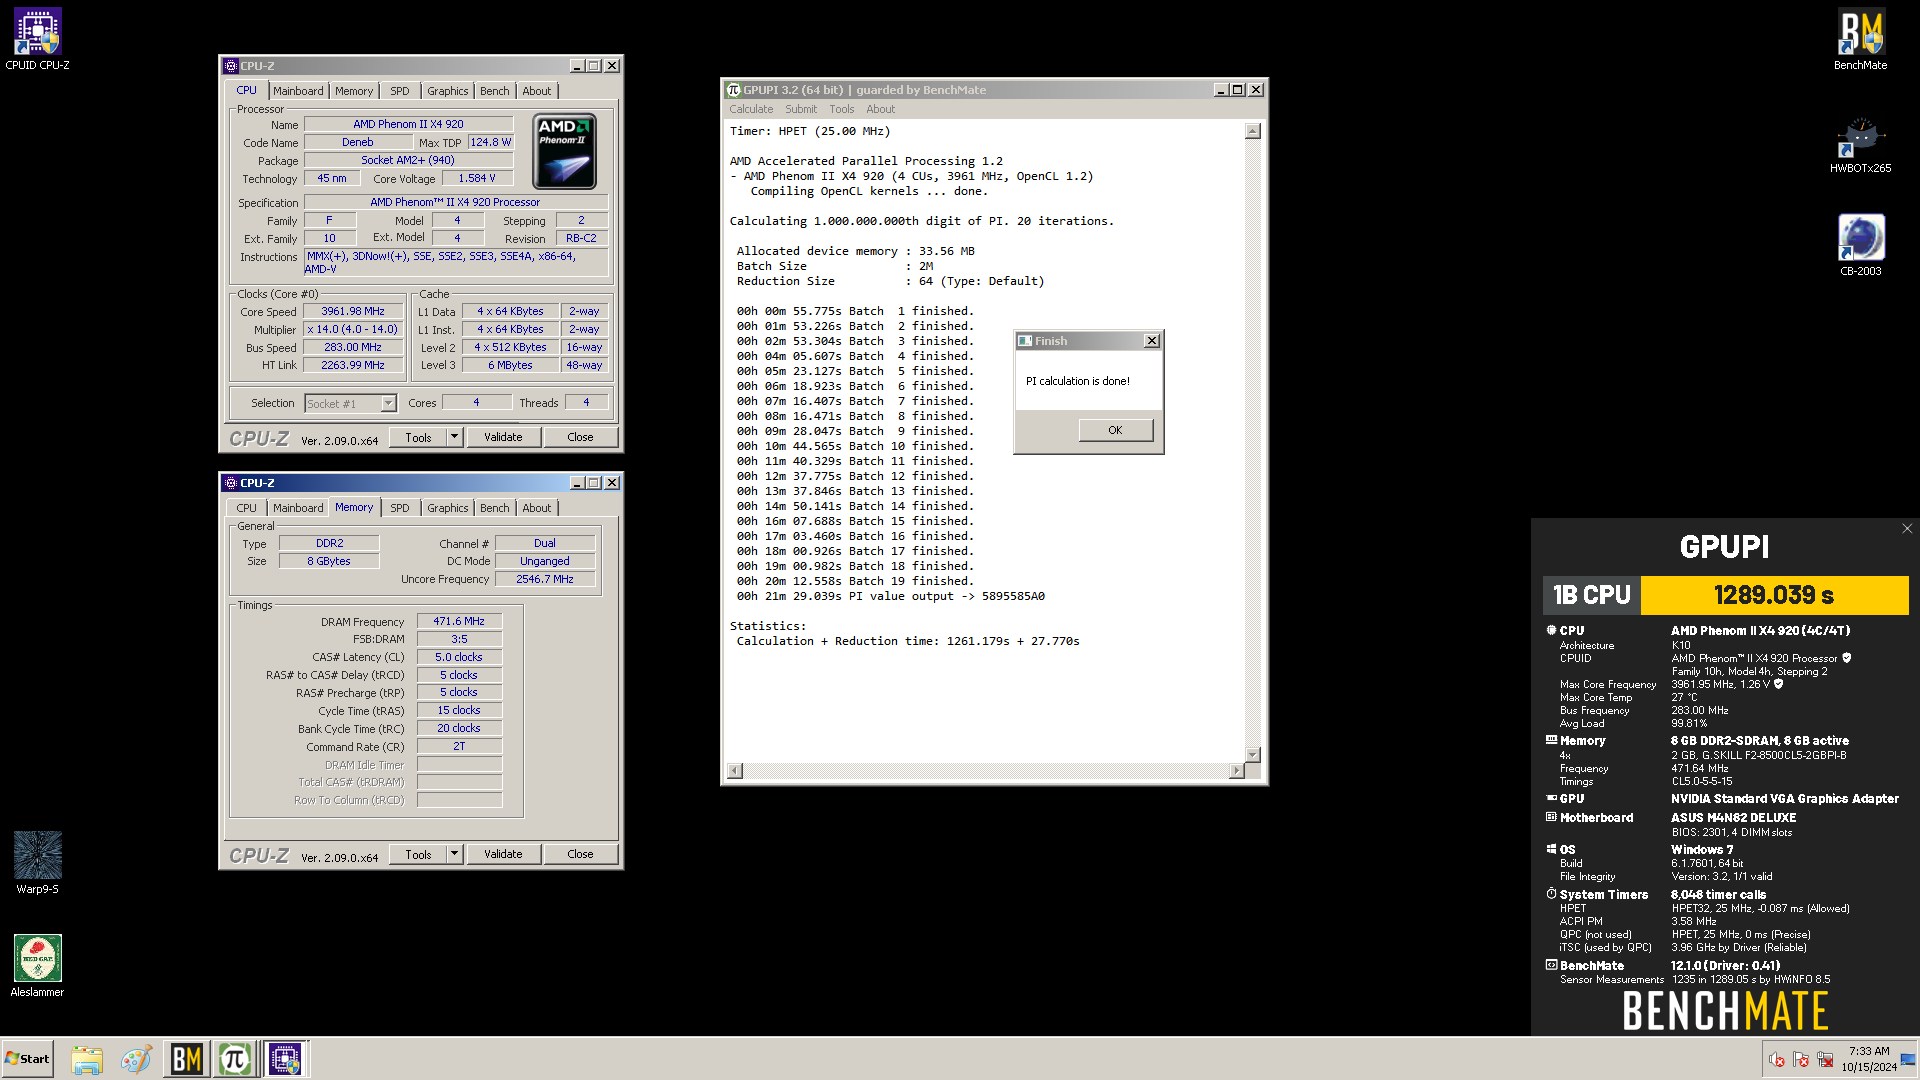The image size is (1920, 1080).
Task: Click the Bus Speed value 283.00 MHz
Action: pos(353,347)
